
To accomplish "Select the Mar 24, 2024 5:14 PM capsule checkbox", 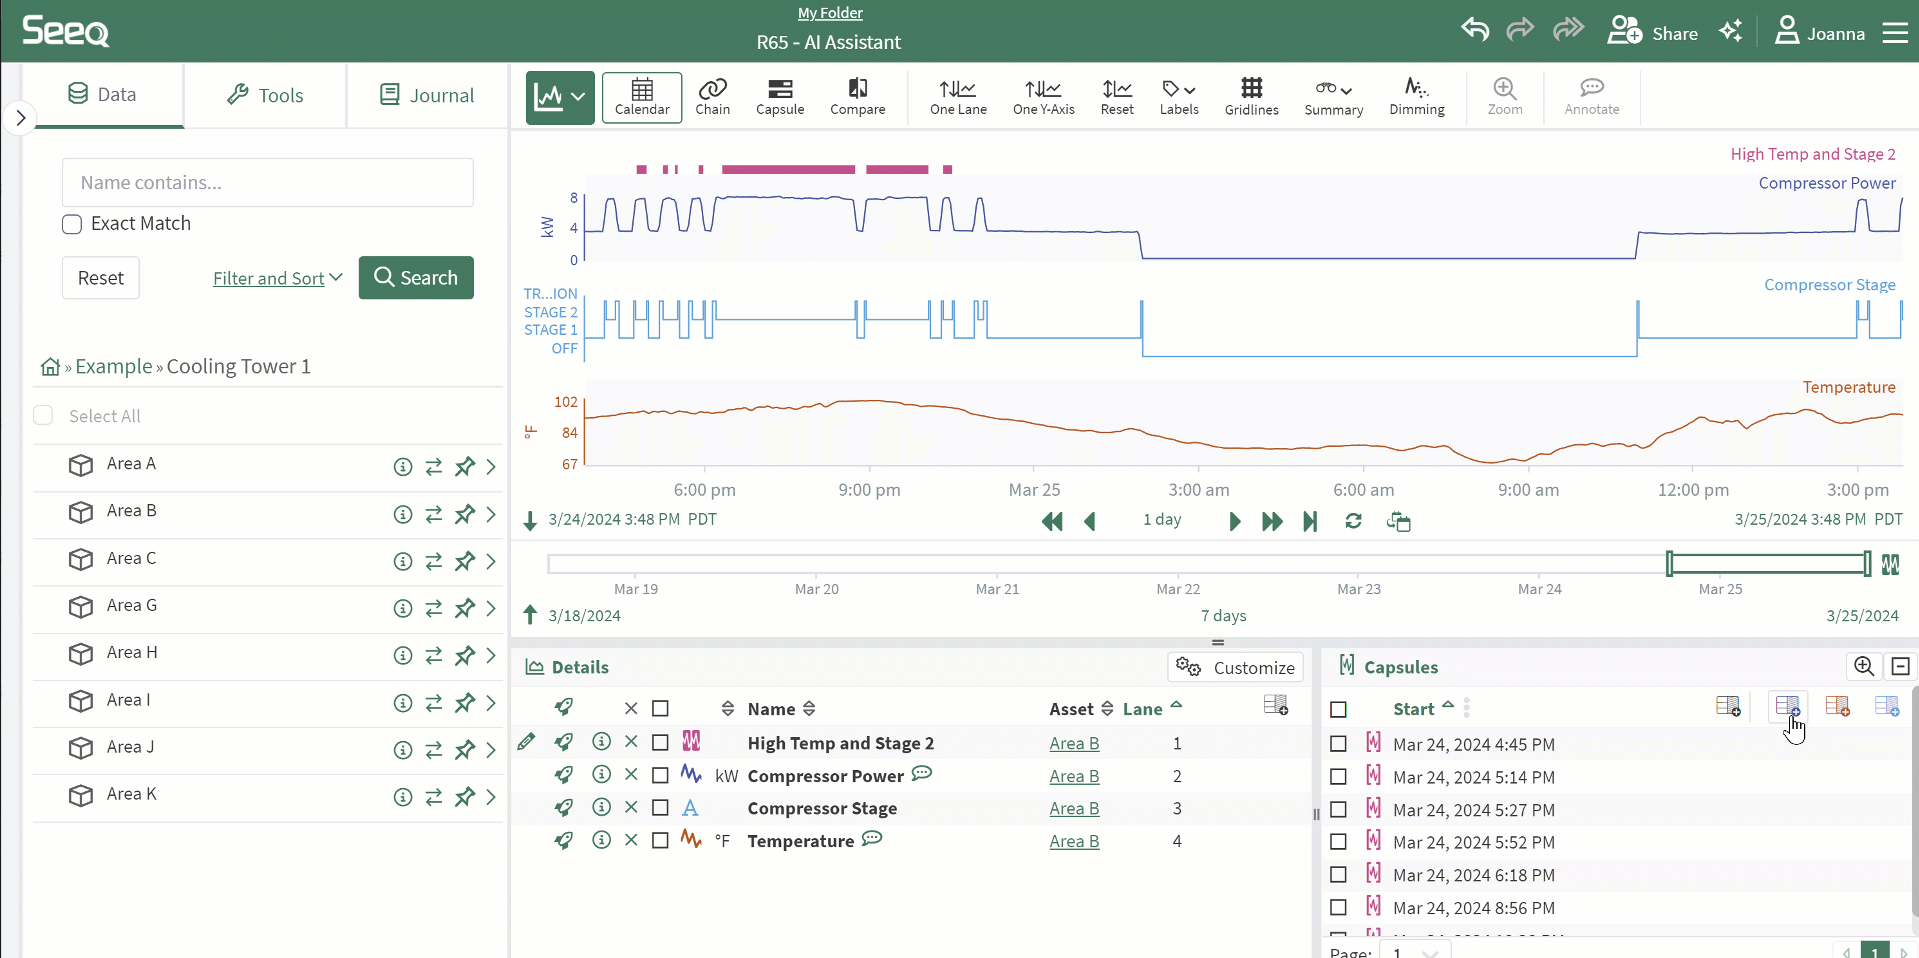I will pos(1338,777).
